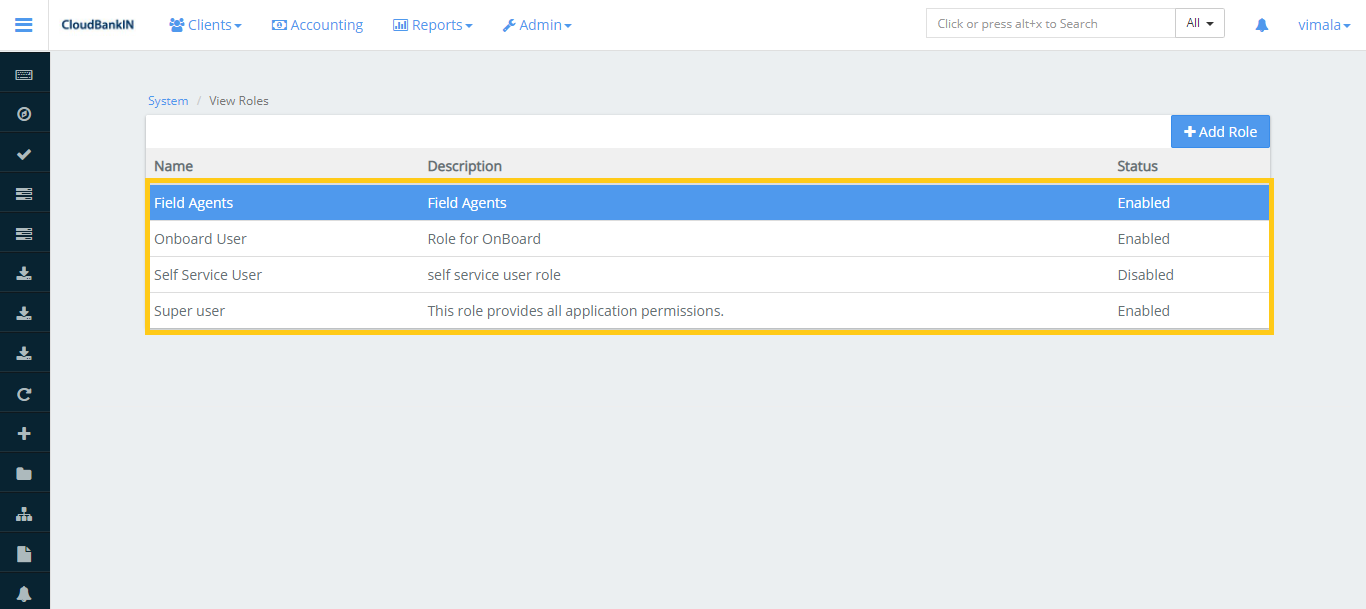Focus the search input field

[x=1050, y=24]
